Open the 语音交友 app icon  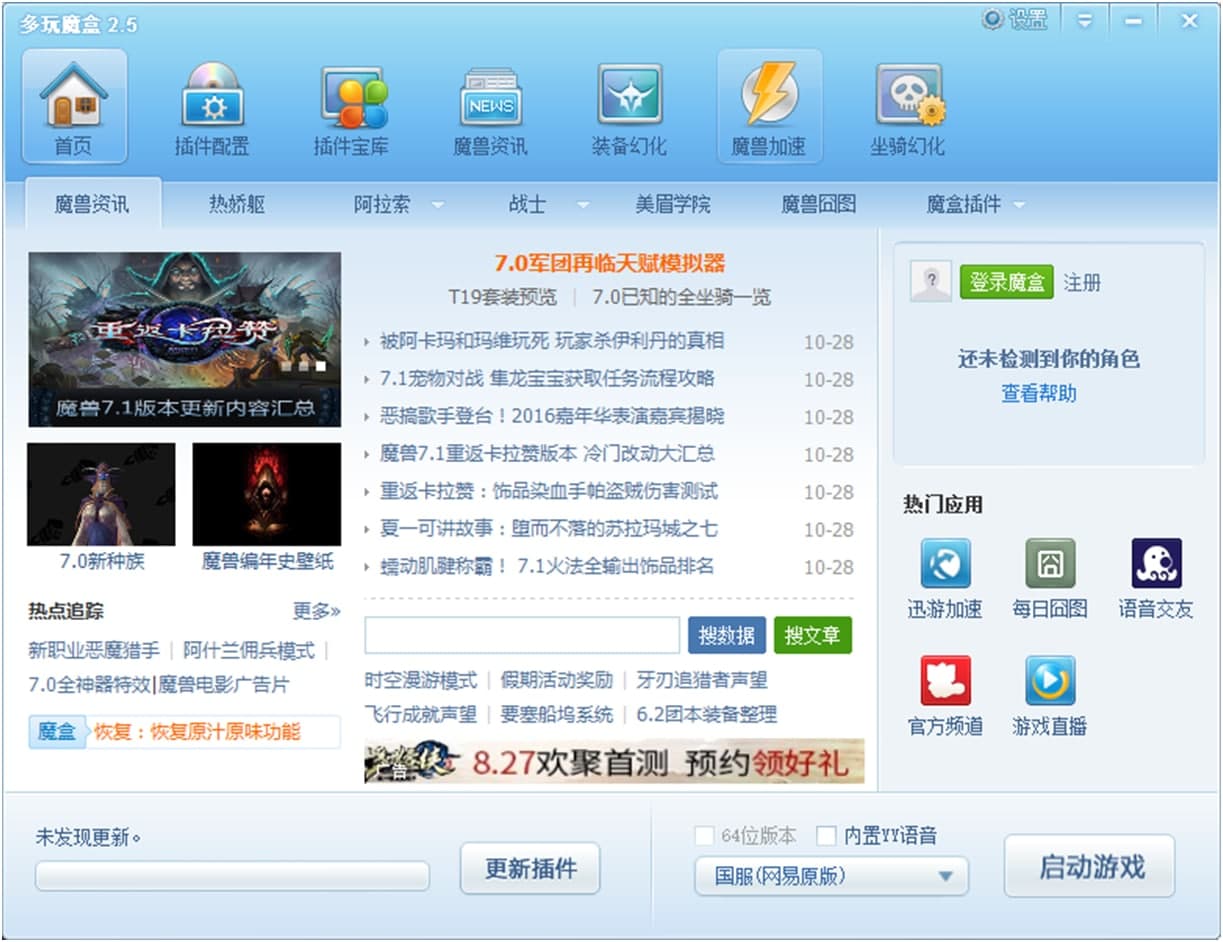[1155, 565]
